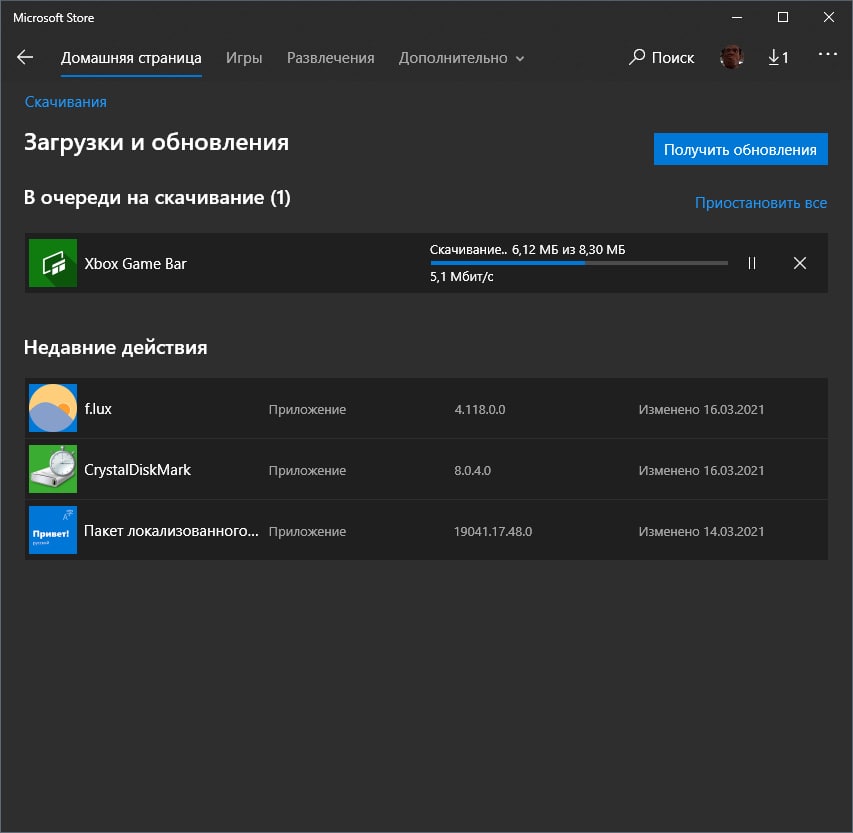Open downloads indicator showing 1
This screenshot has height=833, width=853.
click(778, 57)
